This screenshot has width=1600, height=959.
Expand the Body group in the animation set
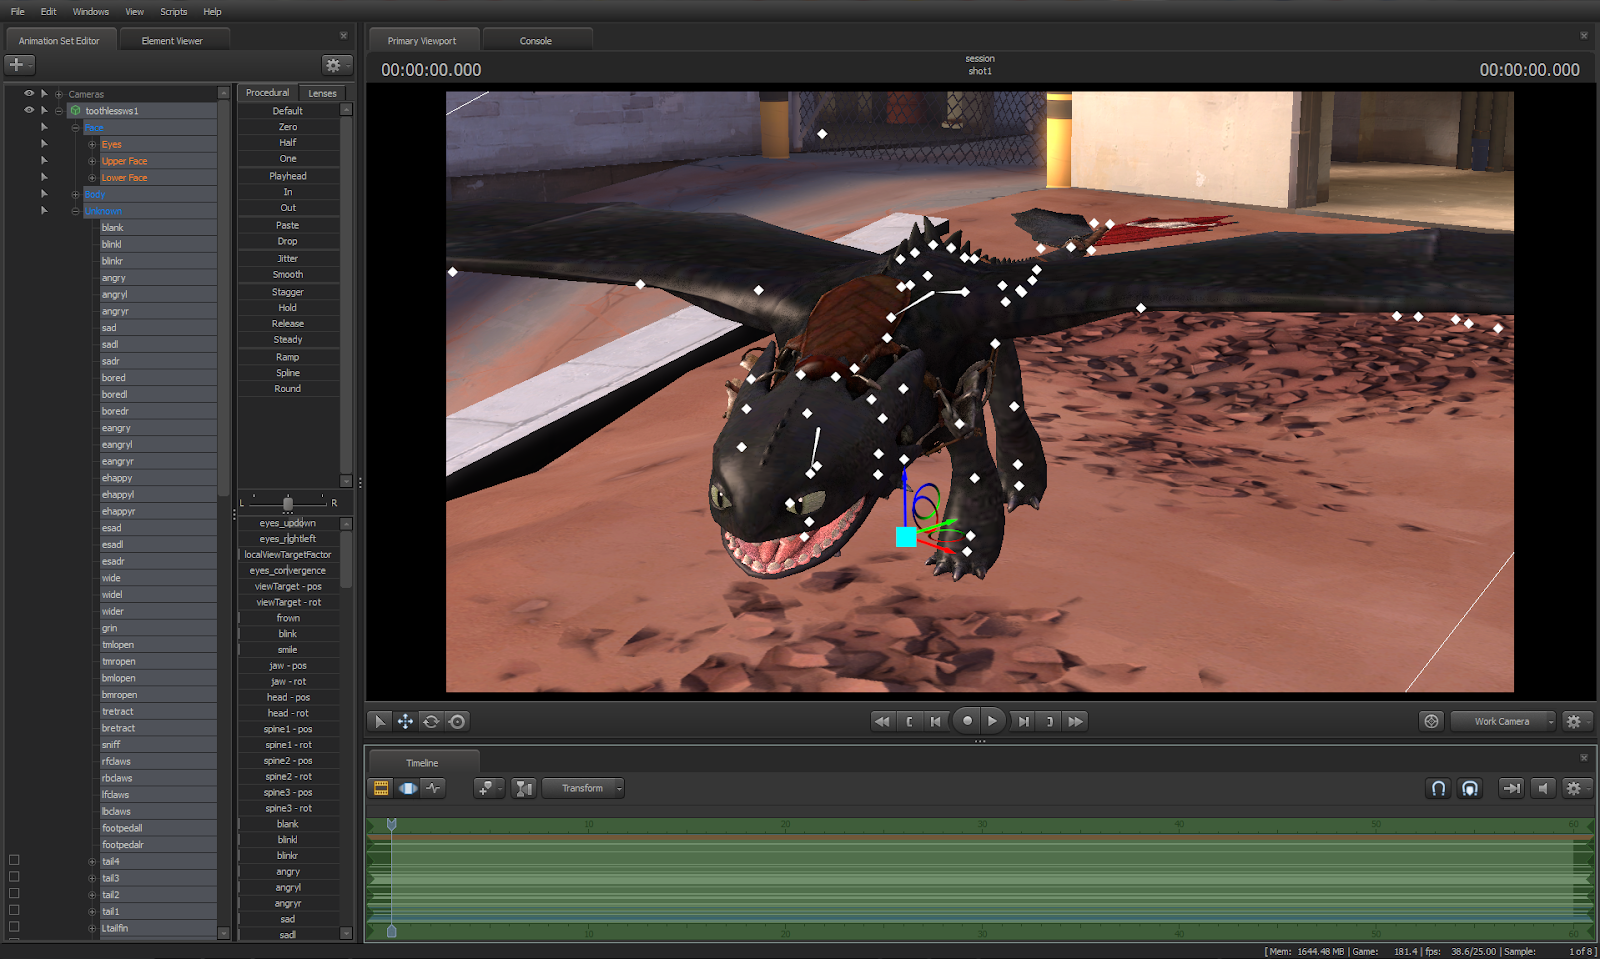point(77,194)
